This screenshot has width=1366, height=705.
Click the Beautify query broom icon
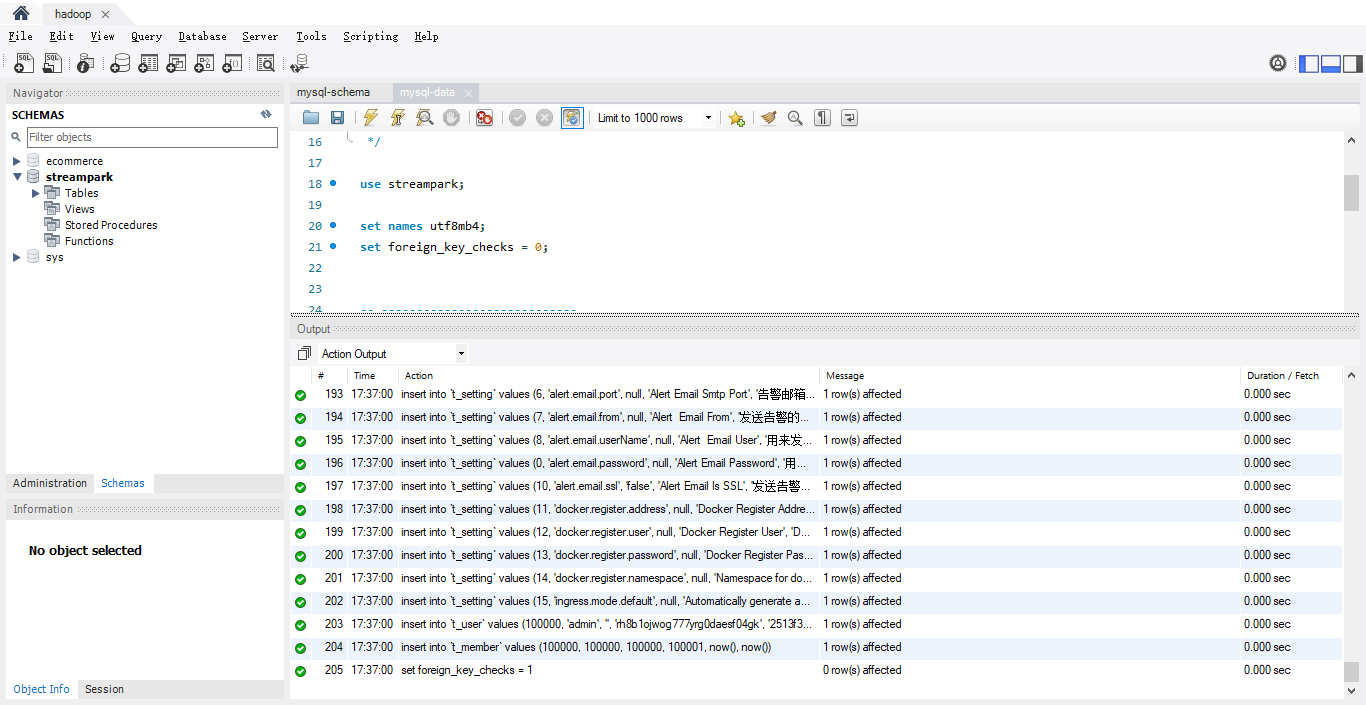point(768,118)
